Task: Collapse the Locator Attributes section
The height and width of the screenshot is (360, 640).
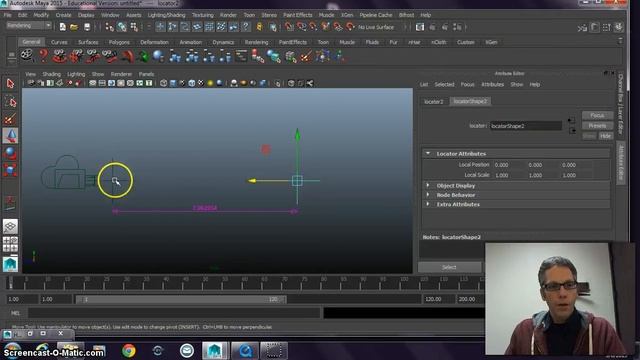Action: pos(428,153)
